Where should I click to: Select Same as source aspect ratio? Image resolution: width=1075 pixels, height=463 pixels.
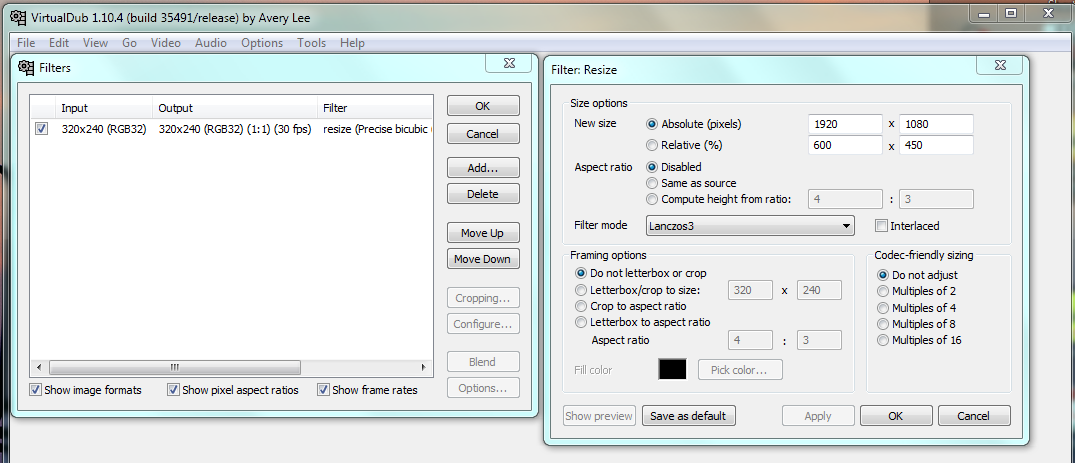[x=652, y=183]
